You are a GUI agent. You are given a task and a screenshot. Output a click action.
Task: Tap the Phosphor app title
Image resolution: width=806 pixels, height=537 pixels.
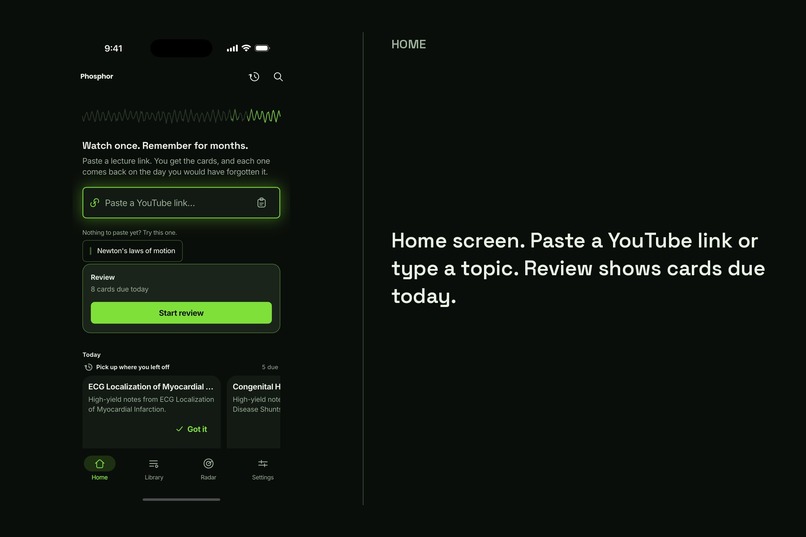pyautogui.click(x=97, y=76)
